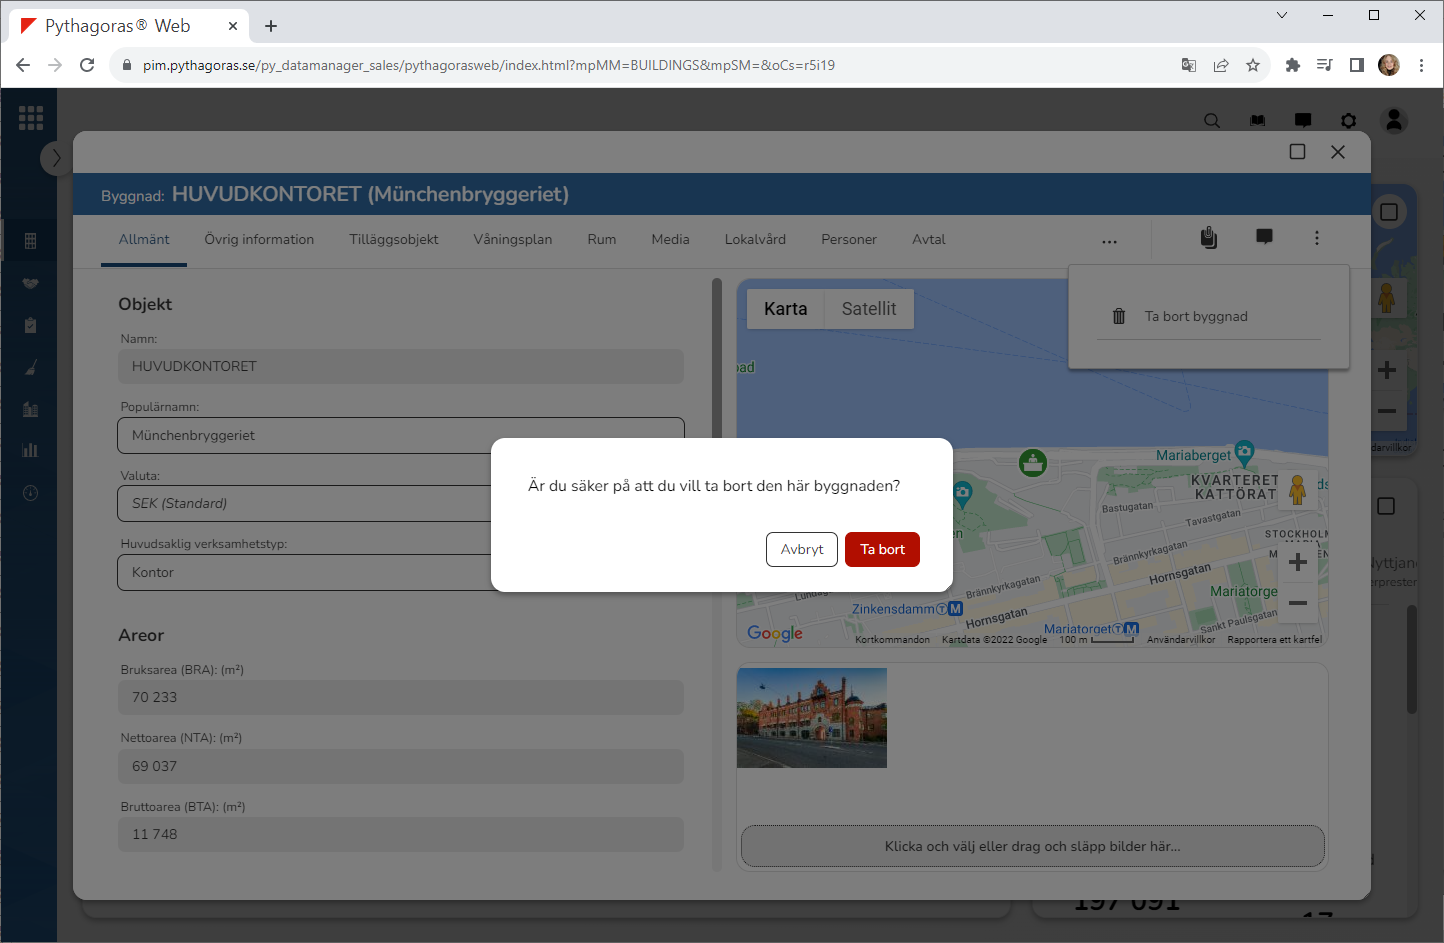Choose Ta bort byggnad with the trash icon
1444x943 pixels.
click(1195, 316)
